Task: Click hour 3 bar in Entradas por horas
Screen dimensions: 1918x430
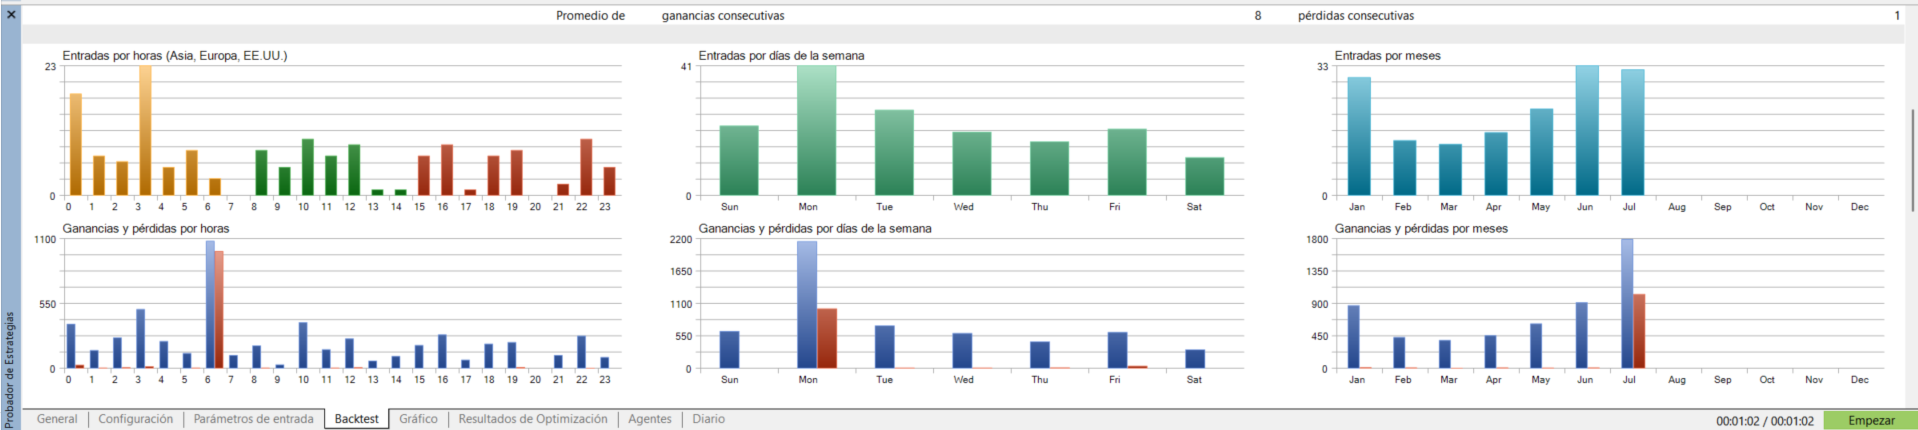Action: (145, 130)
